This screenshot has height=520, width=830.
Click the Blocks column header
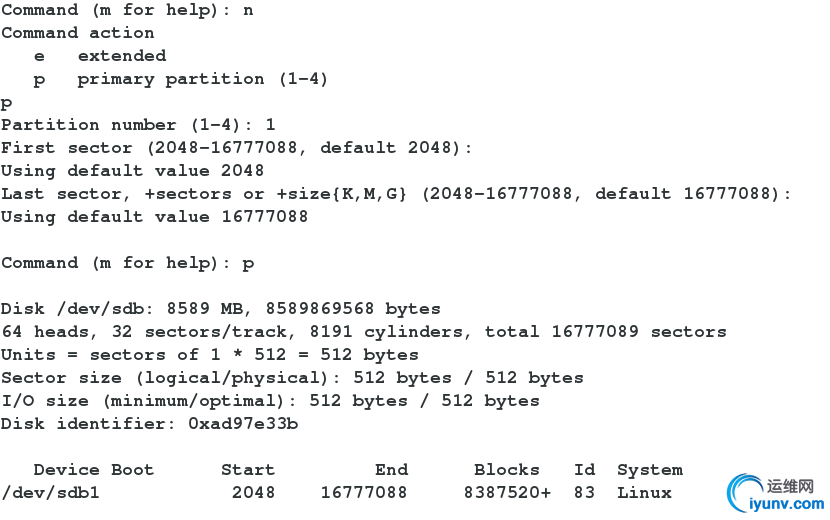coord(507,470)
